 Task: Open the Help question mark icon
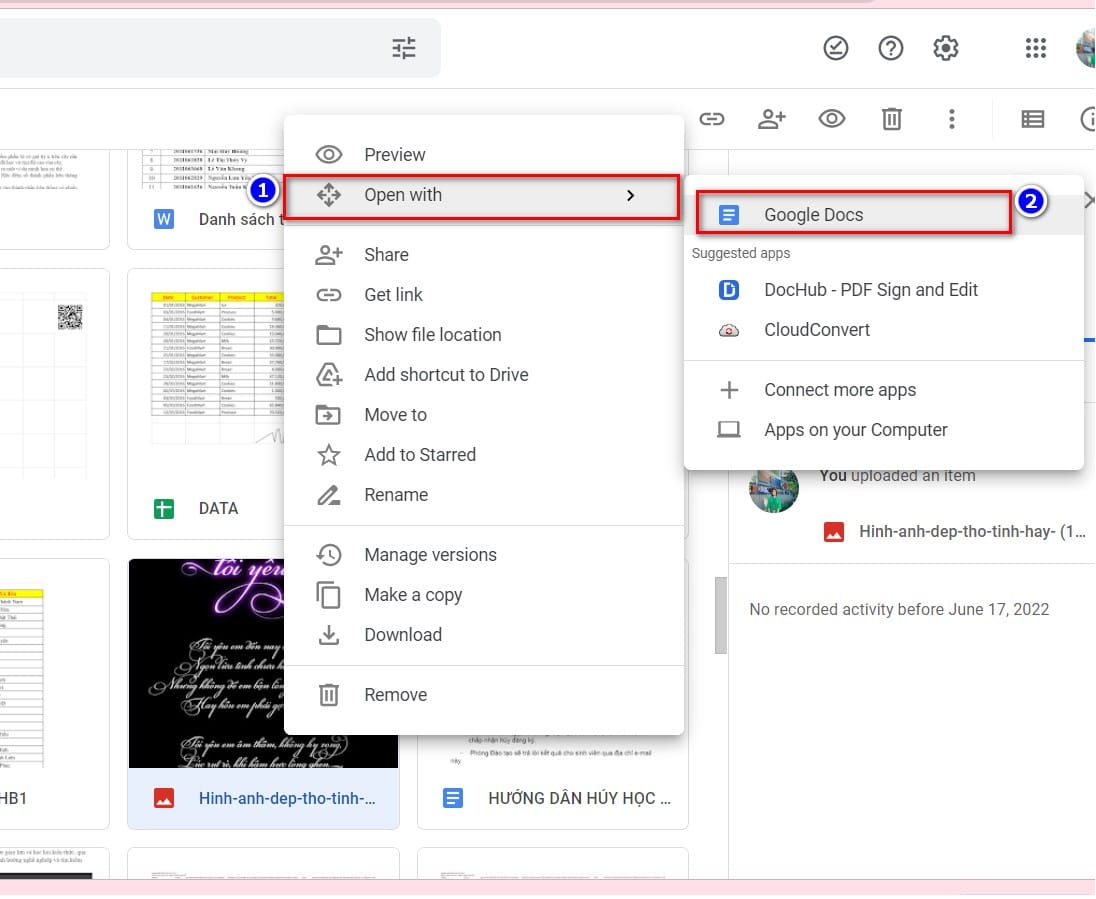[x=890, y=47]
